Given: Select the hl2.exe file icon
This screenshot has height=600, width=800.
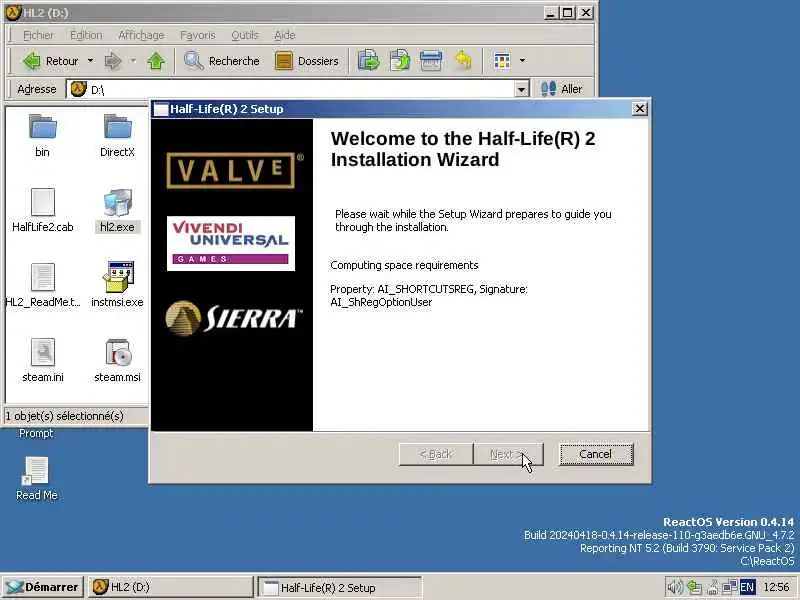Looking at the screenshot, I should [118, 203].
